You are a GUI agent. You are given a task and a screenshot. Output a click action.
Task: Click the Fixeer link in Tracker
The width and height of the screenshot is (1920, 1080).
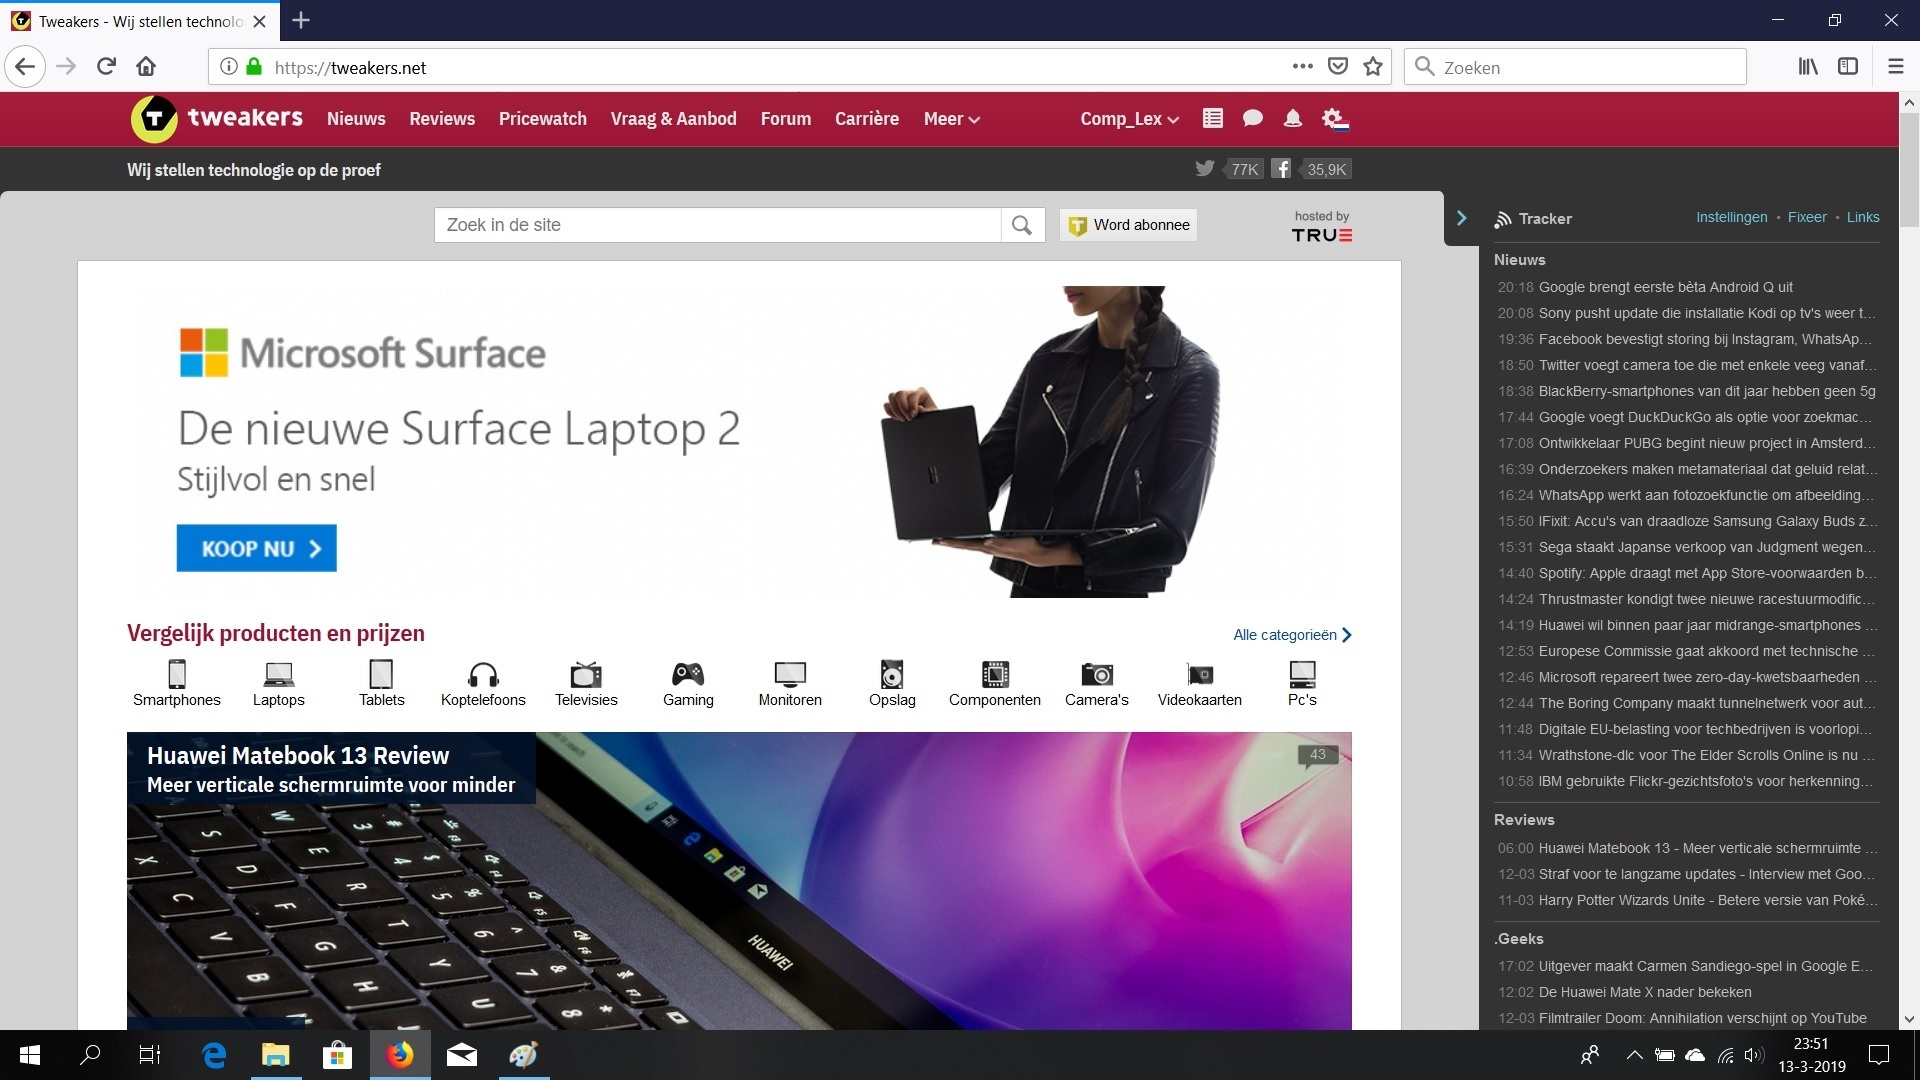1807,217
